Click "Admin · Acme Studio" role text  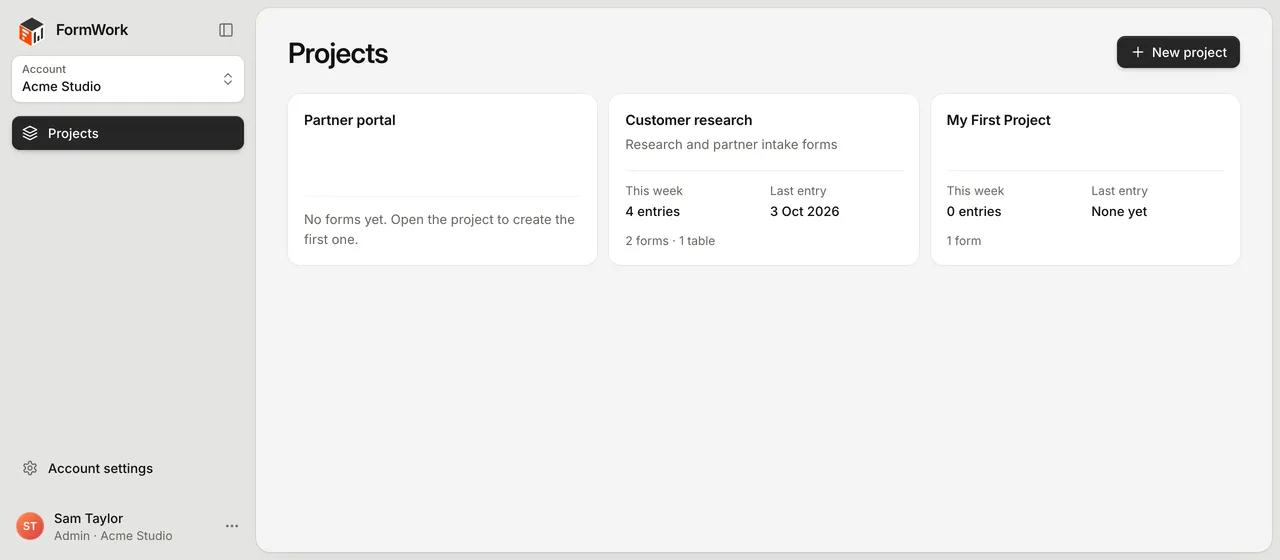click(113, 536)
